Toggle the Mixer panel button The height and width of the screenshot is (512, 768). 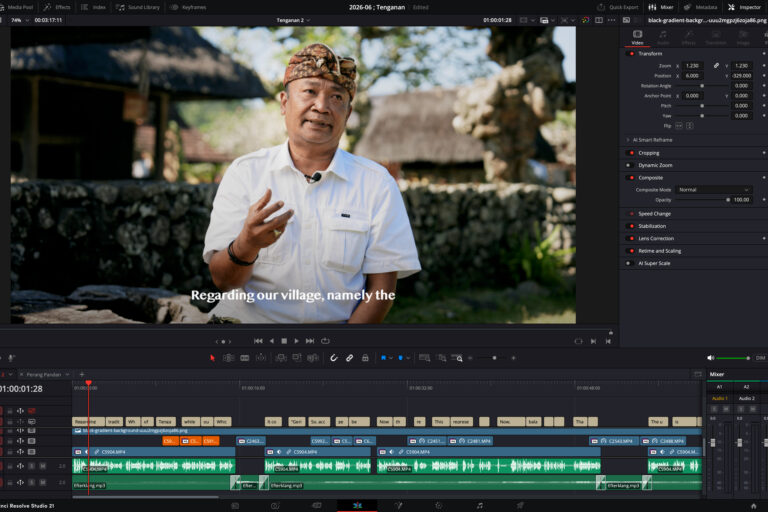(661, 7)
